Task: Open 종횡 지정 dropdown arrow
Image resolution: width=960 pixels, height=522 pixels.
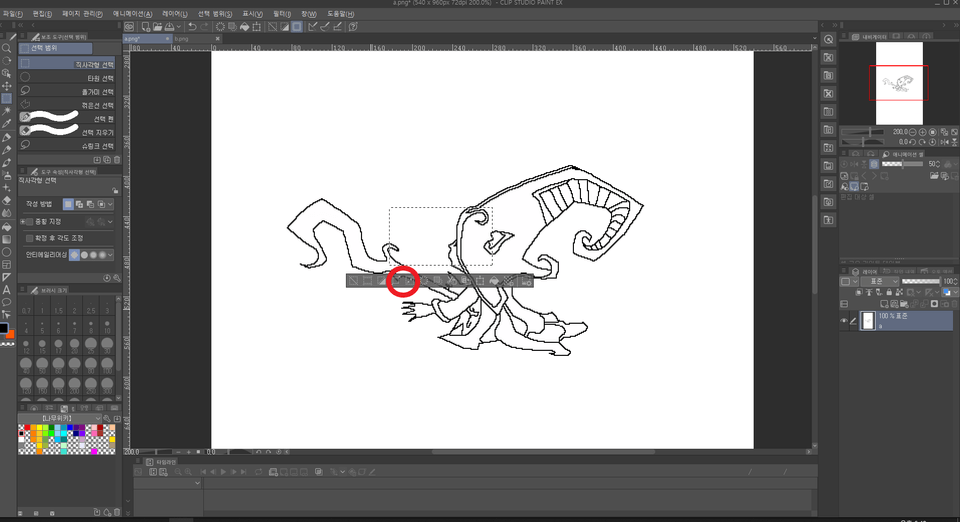Action: (x=110, y=222)
